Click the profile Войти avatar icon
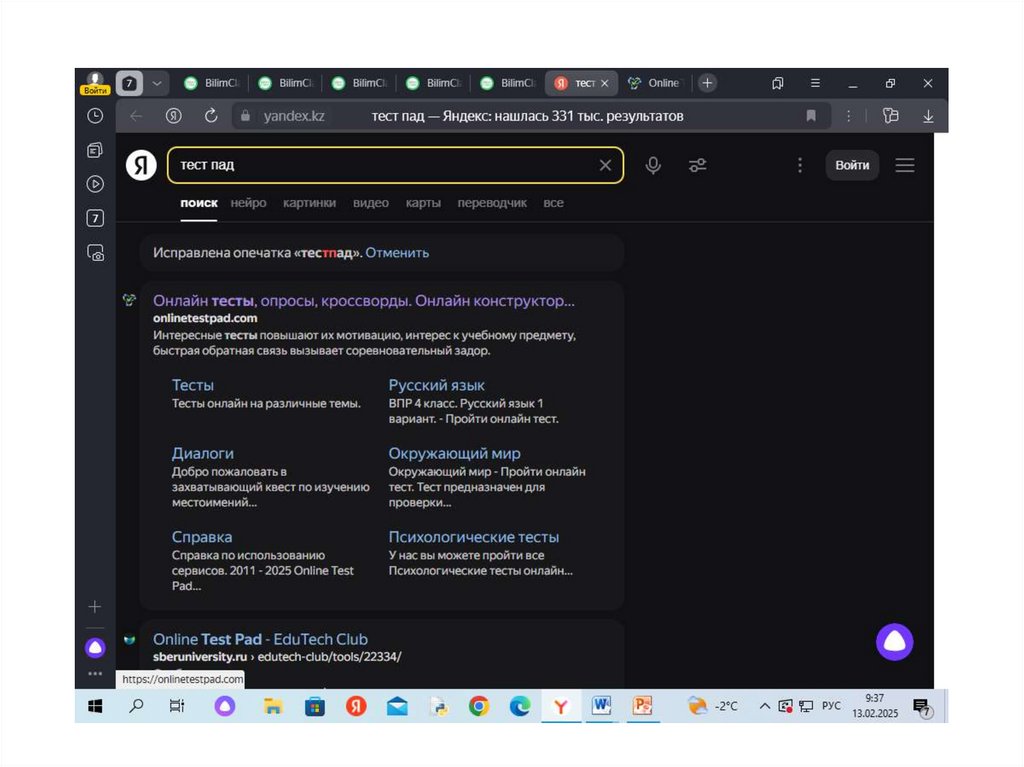Viewport: 1024px width, 767px height. (95, 83)
